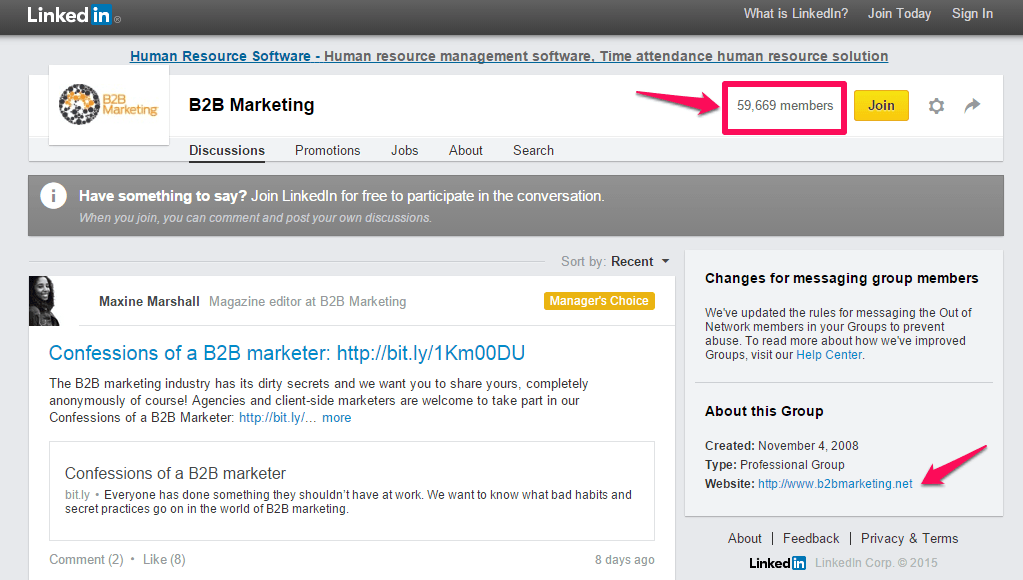Open Confessions of a B2B marketer headline

tap(287, 353)
